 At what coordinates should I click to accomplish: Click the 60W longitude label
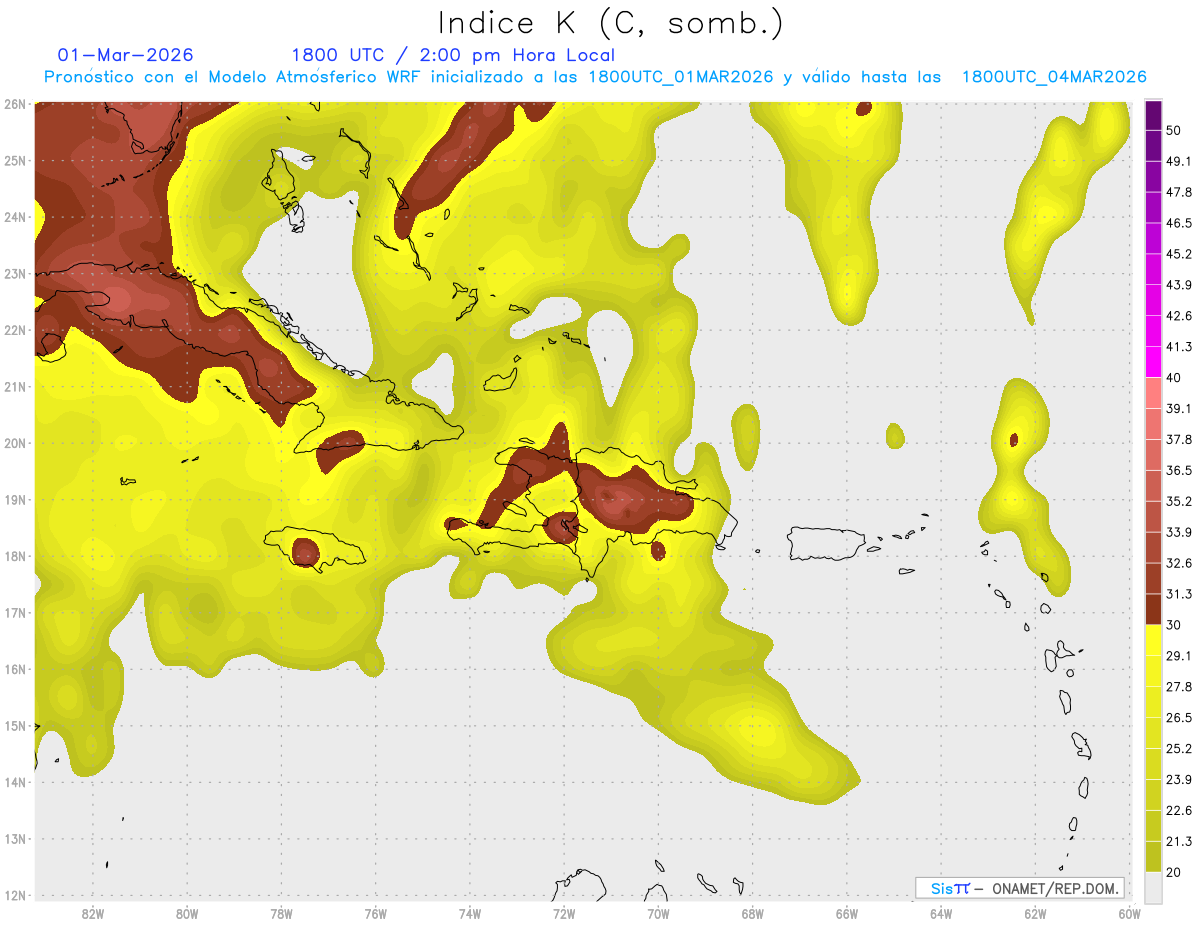1130,913
